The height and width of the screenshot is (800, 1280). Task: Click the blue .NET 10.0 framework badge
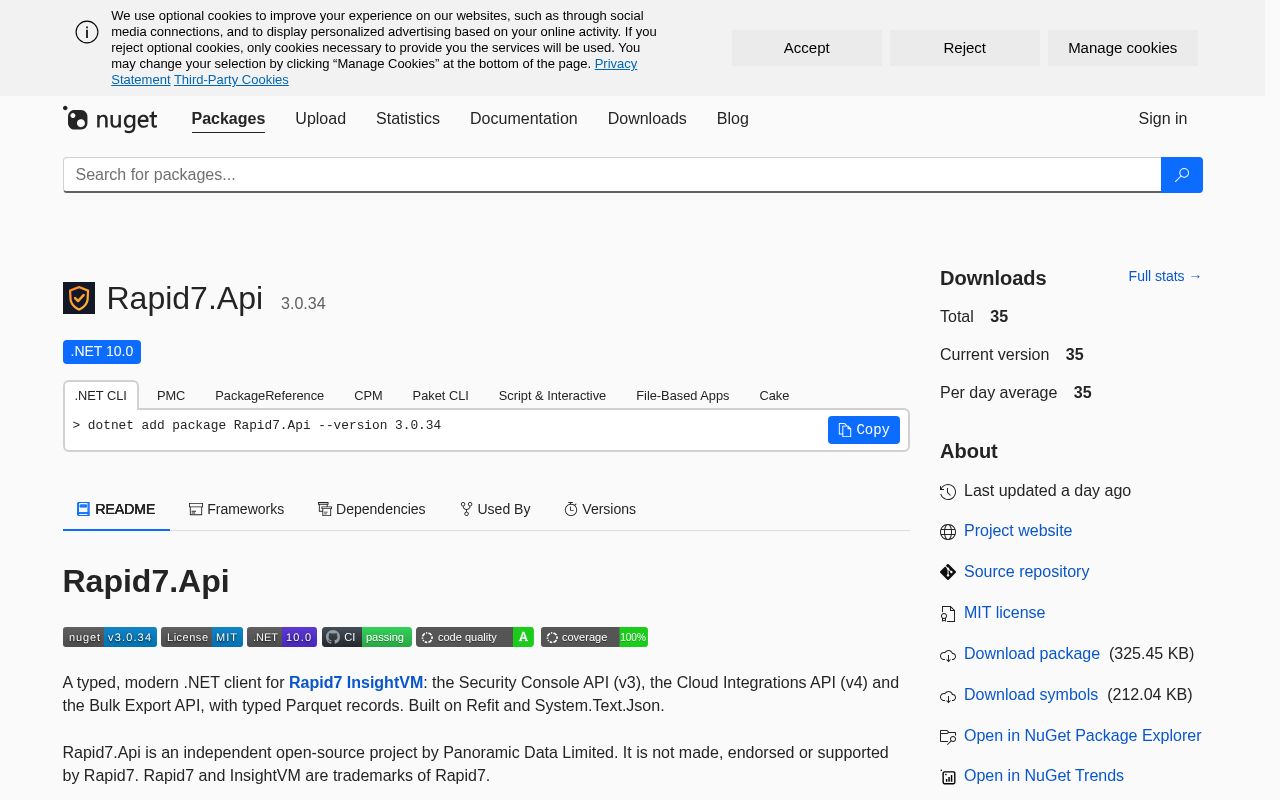coord(102,352)
